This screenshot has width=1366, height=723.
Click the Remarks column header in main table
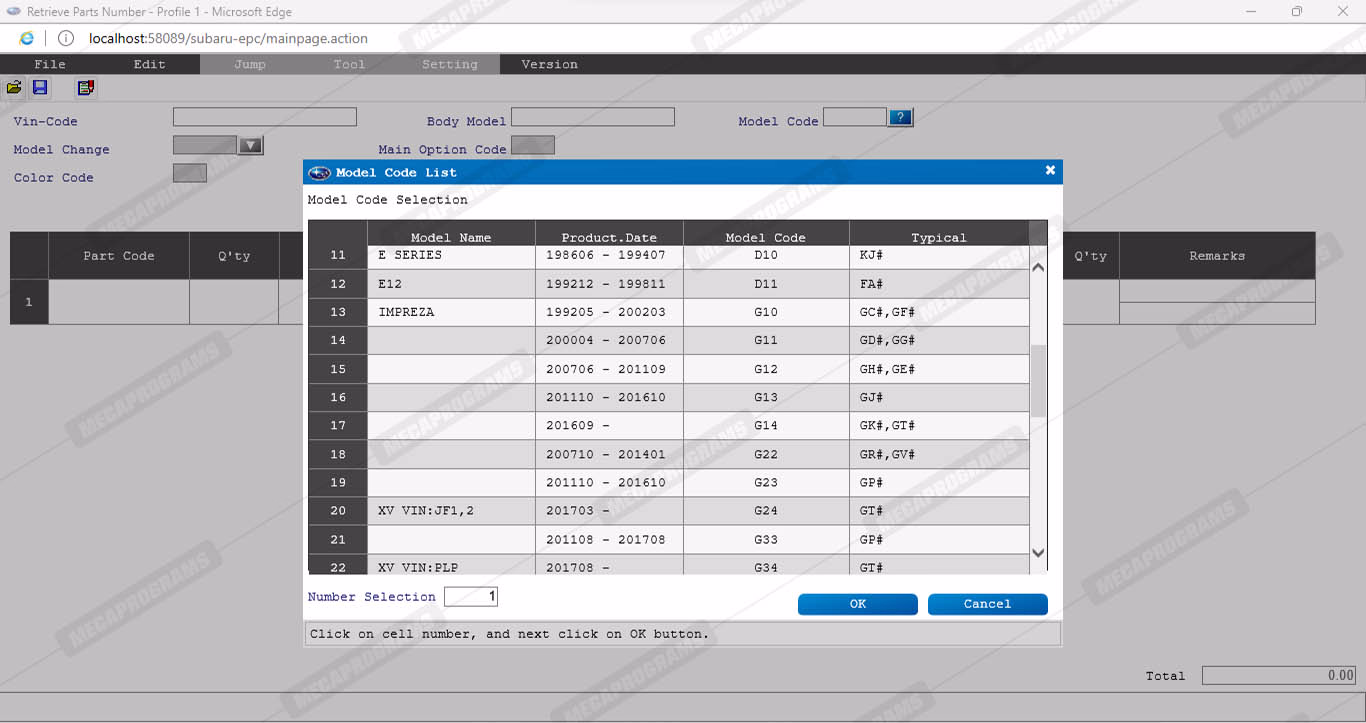click(x=1217, y=256)
